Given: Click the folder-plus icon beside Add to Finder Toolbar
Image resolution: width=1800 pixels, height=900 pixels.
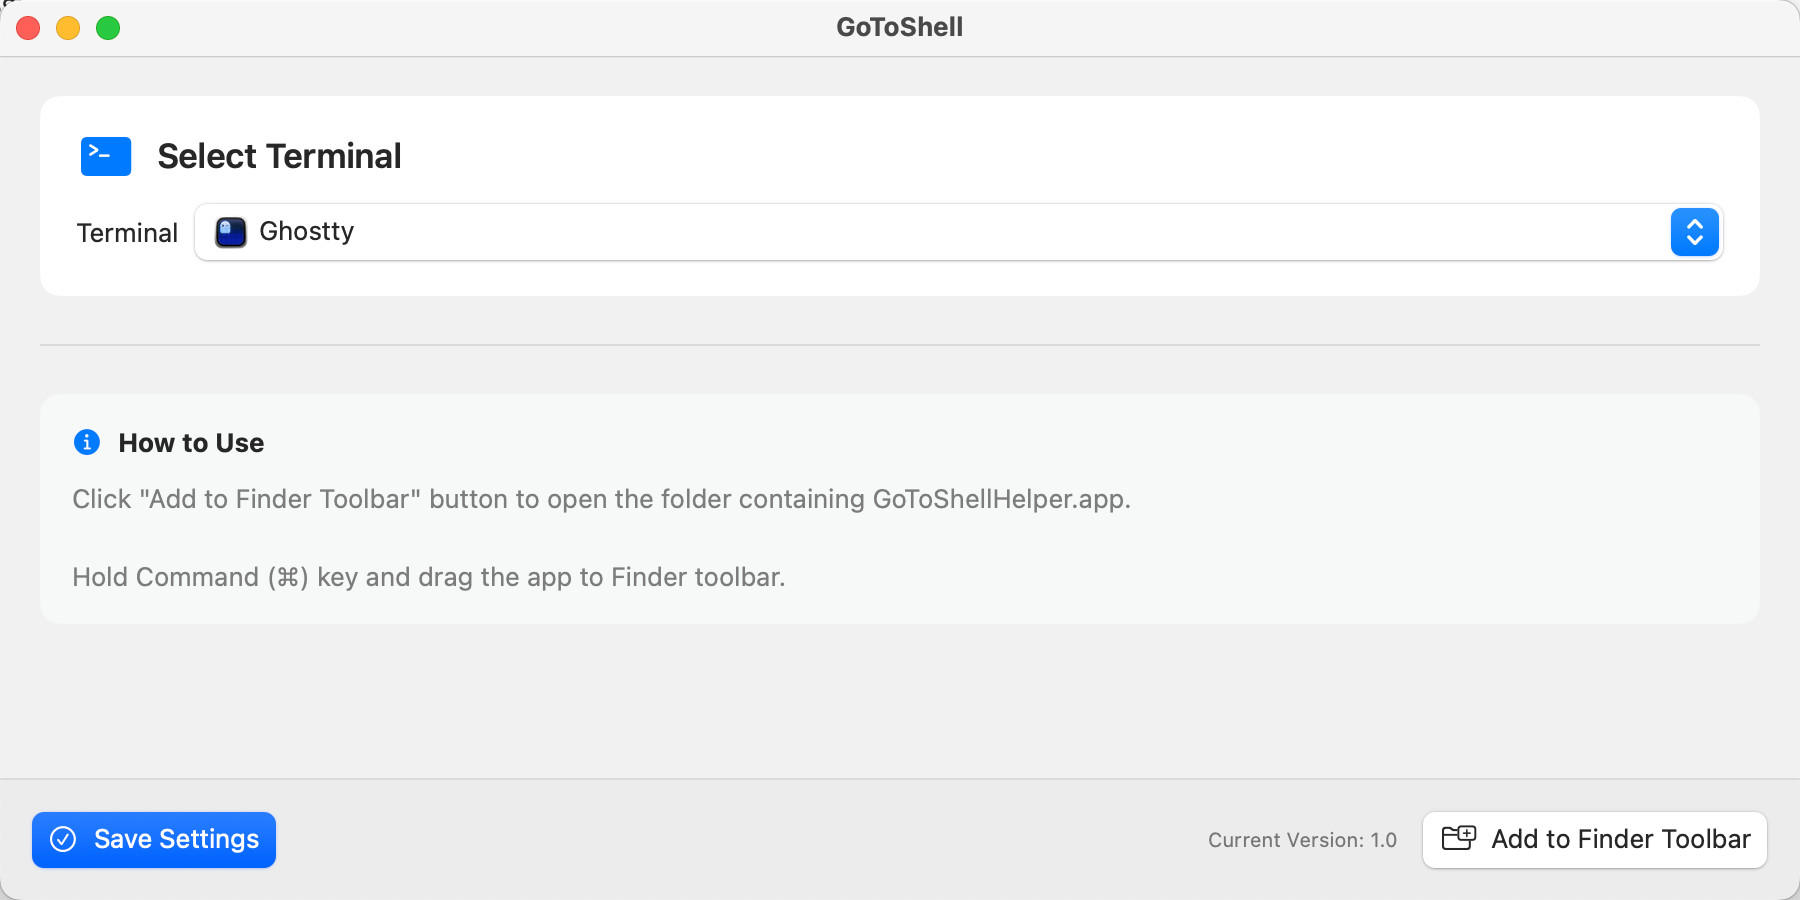Looking at the screenshot, I should tap(1458, 838).
